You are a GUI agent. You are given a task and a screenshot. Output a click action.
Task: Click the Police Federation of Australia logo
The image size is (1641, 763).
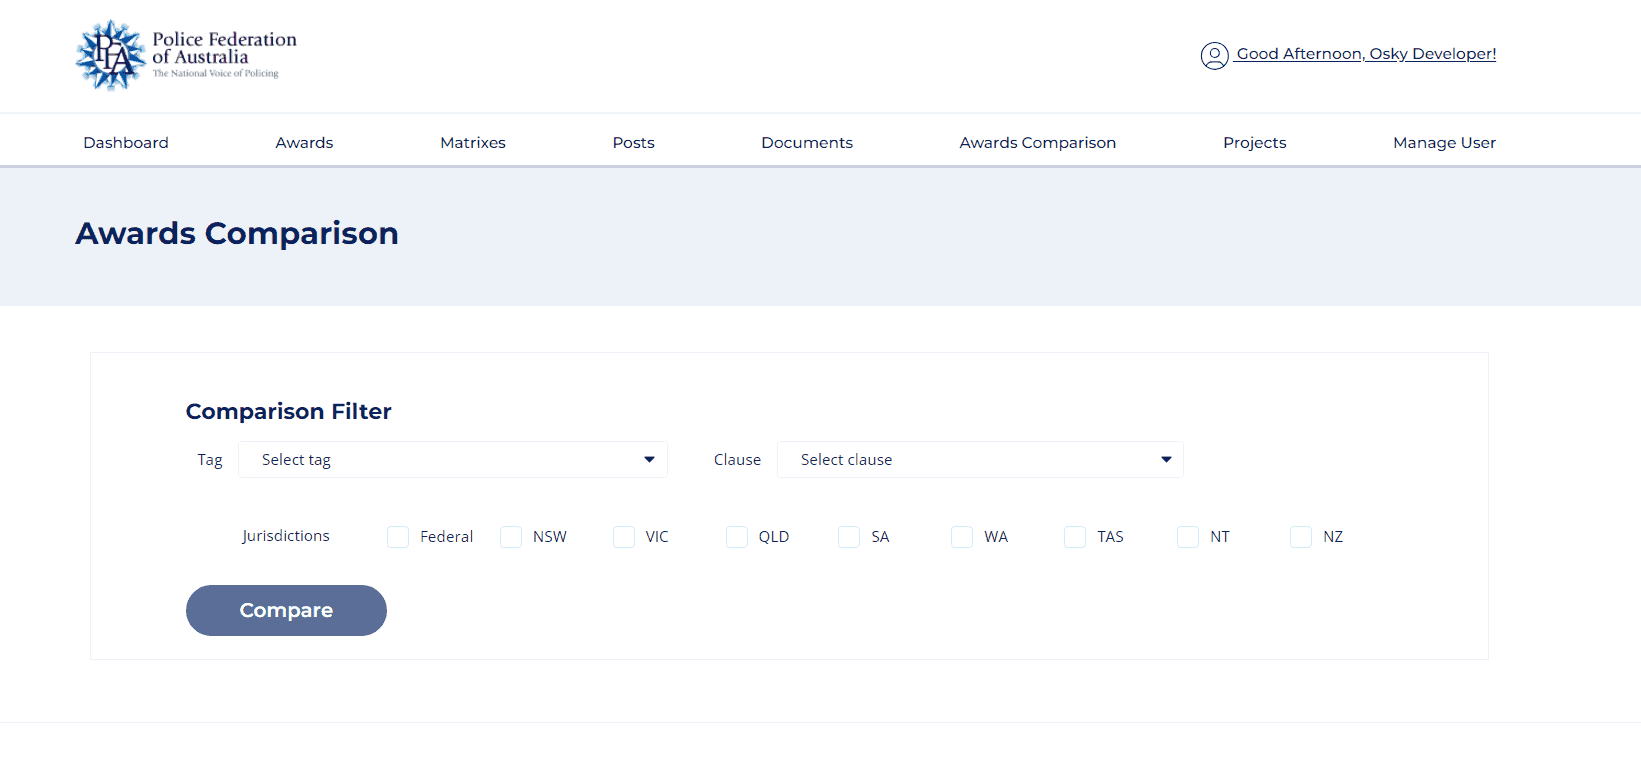coord(187,55)
